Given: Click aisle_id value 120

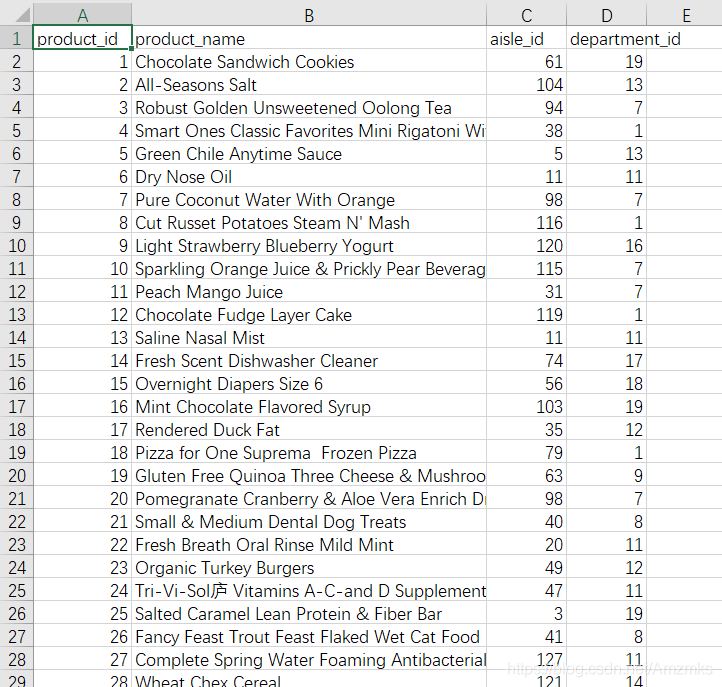Looking at the screenshot, I should [526, 245].
